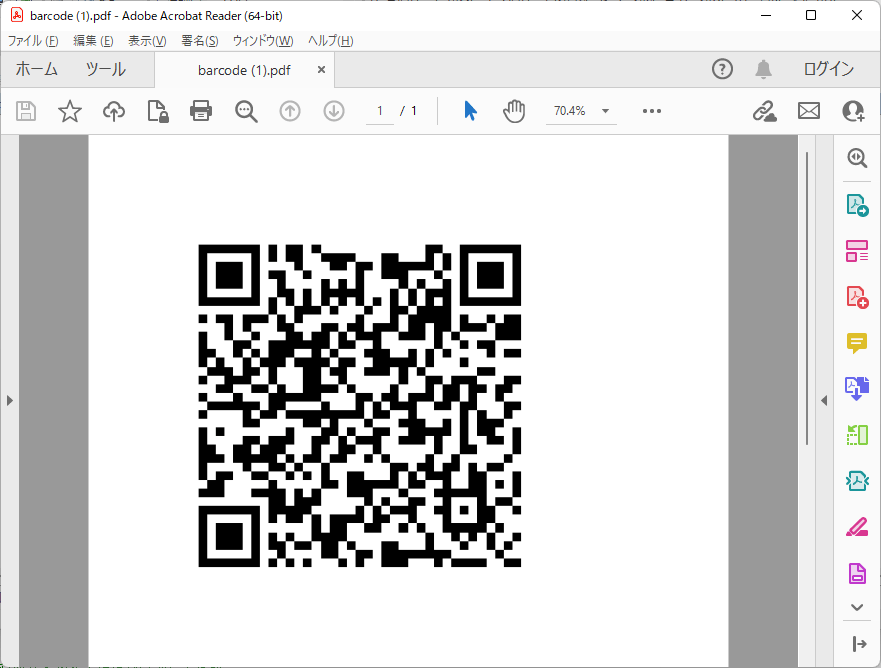
Task: Enable the Hand tool
Action: (514, 111)
